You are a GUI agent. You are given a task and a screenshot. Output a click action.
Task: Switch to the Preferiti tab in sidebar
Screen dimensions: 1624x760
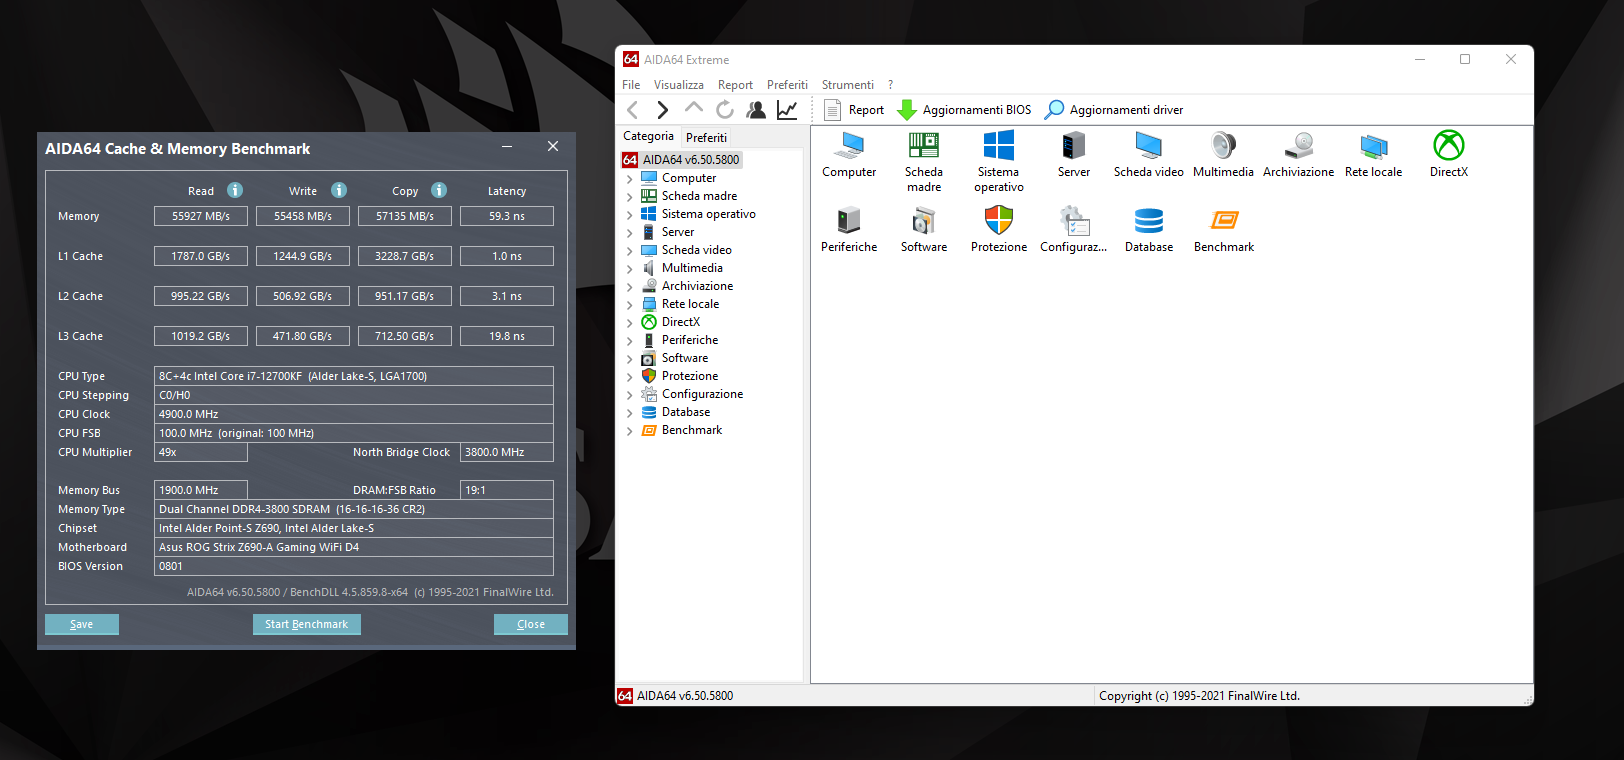tap(707, 137)
